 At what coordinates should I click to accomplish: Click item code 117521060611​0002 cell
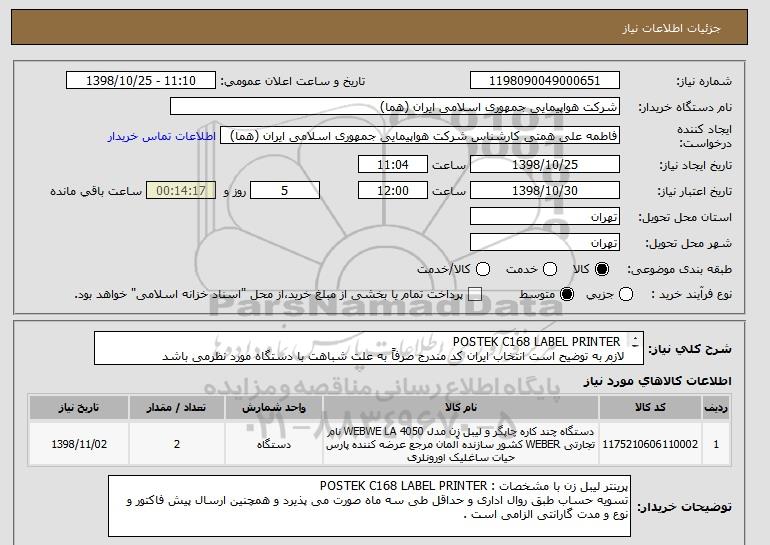(x=650, y=444)
